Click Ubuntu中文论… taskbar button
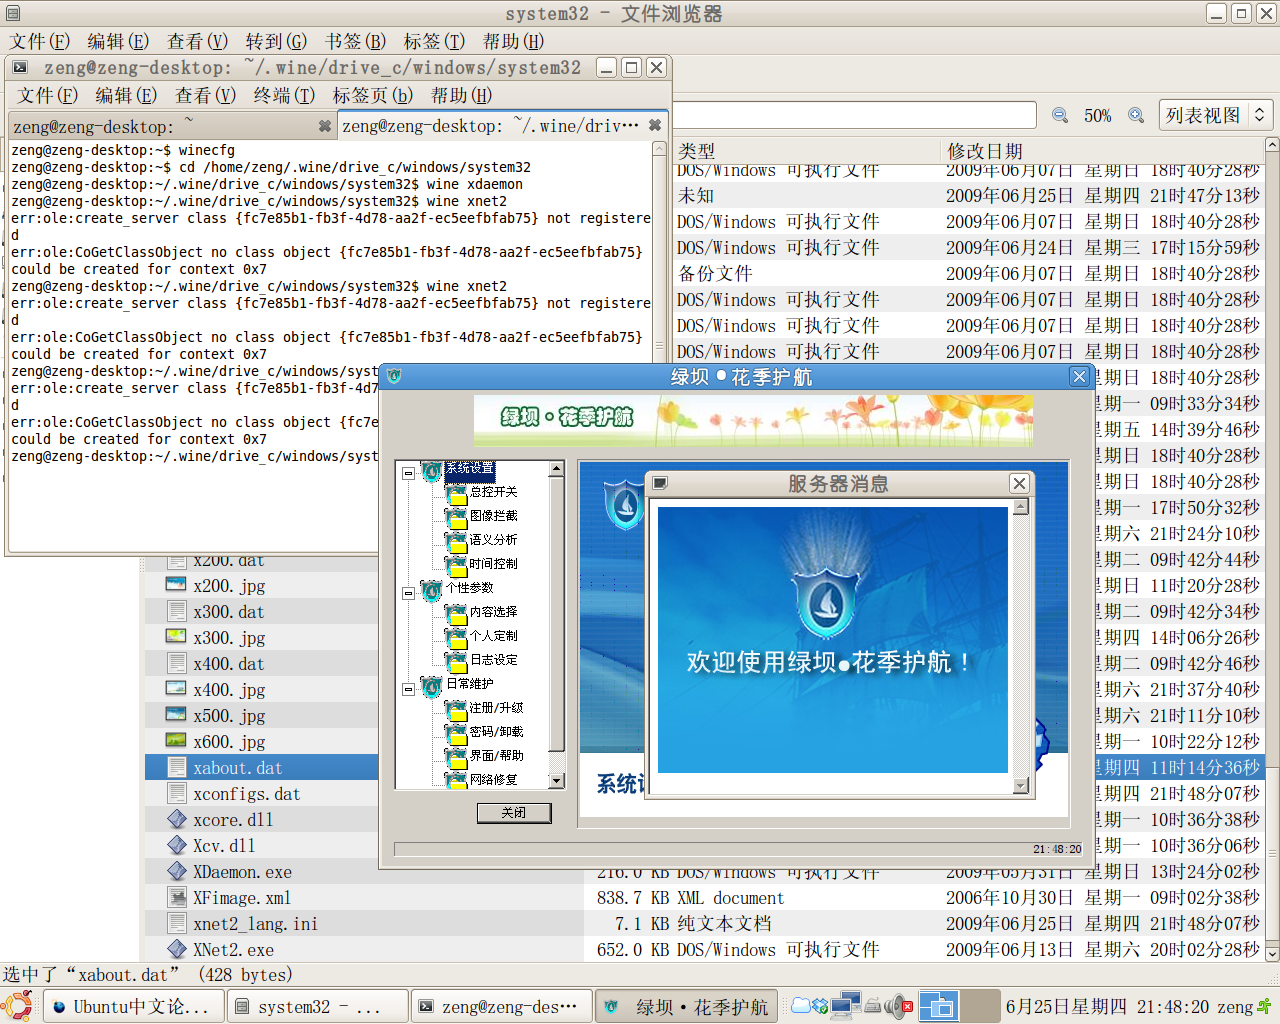Screen dimensions: 1280x1024 (x=134, y=1006)
